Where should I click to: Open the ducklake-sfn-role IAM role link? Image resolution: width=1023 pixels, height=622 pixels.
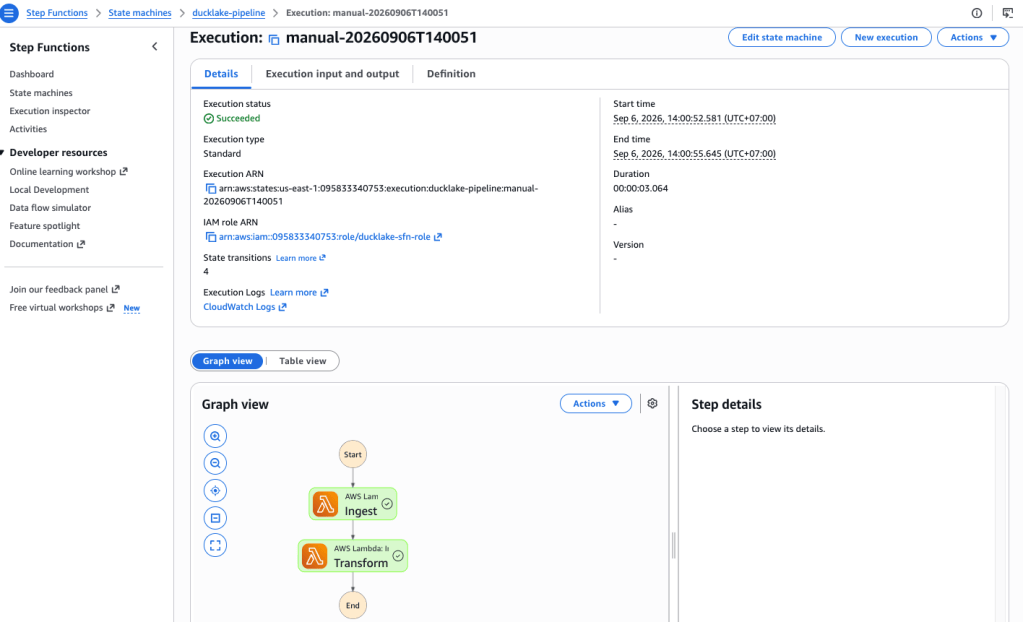pyautogui.click(x=324, y=237)
